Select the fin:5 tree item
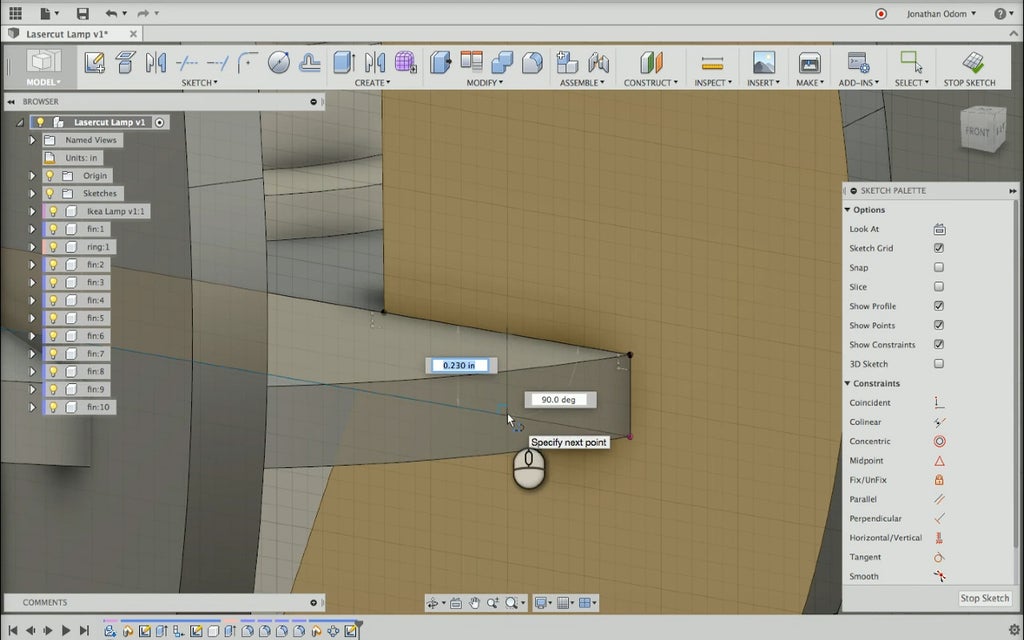The width and height of the screenshot is (1024, 640). pyautogui.click(x=95, y=318)
